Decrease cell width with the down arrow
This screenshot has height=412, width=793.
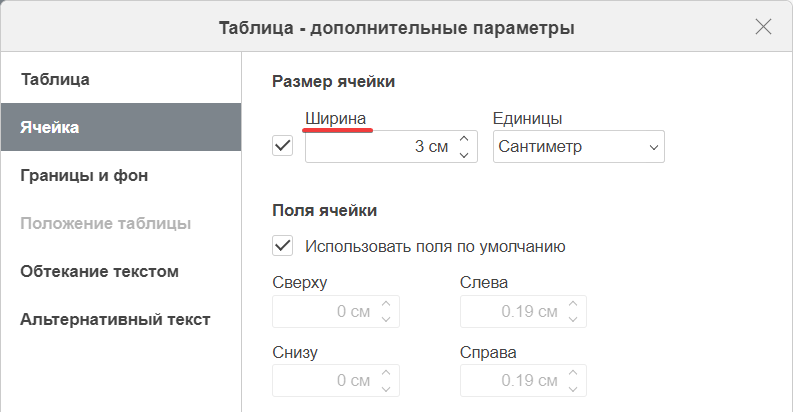click(x=464, y=155)
